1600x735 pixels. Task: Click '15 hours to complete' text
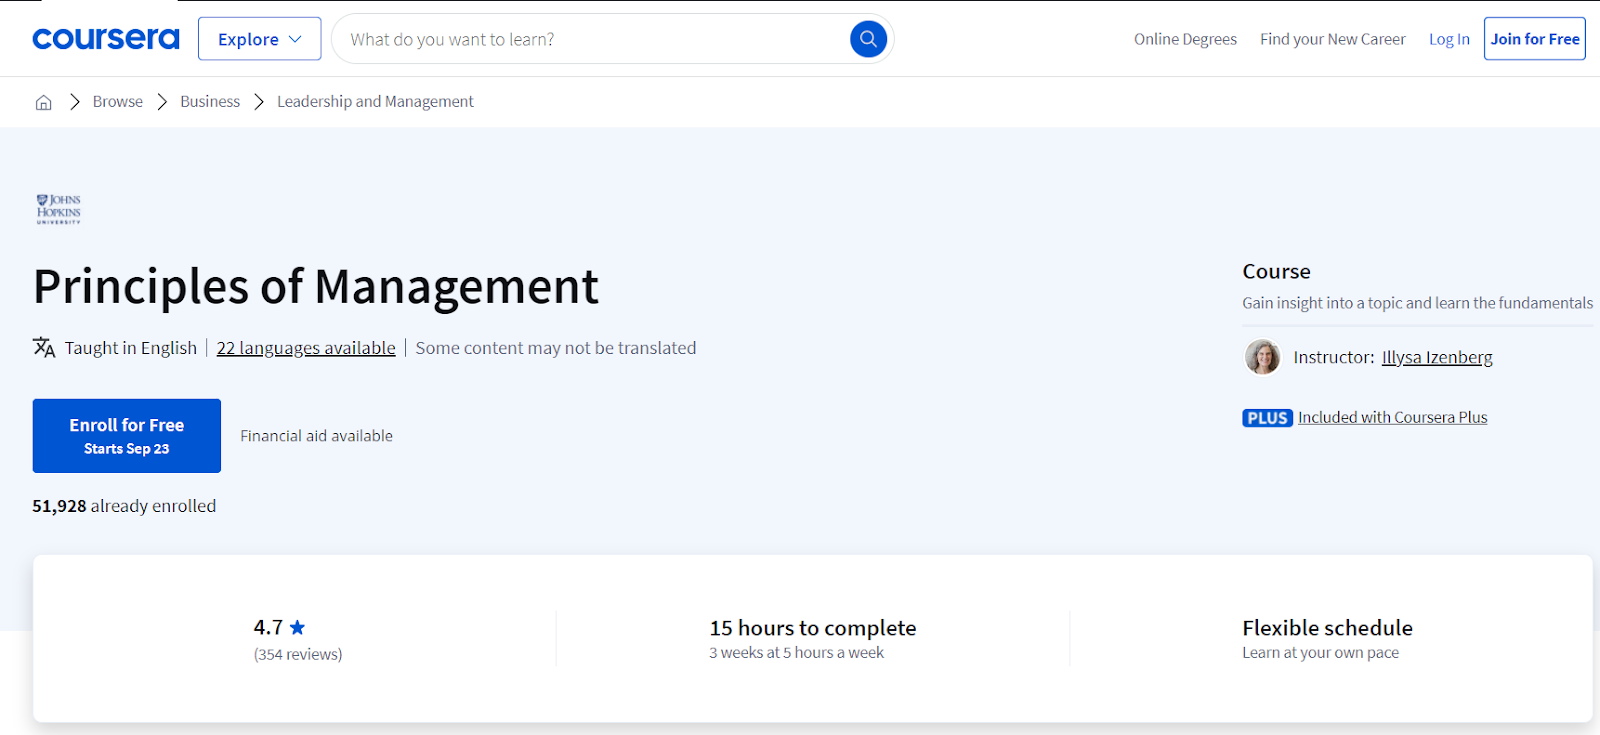[813, 628]
